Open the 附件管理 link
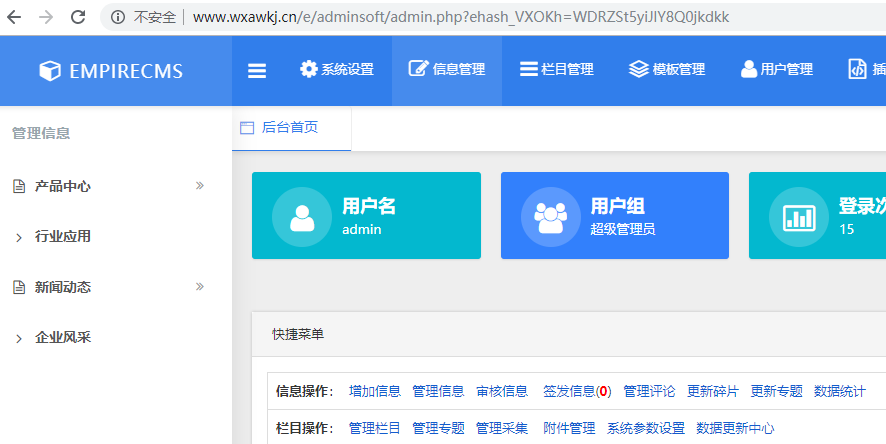Viewport: 886px width, 444px height. (569, 428)
